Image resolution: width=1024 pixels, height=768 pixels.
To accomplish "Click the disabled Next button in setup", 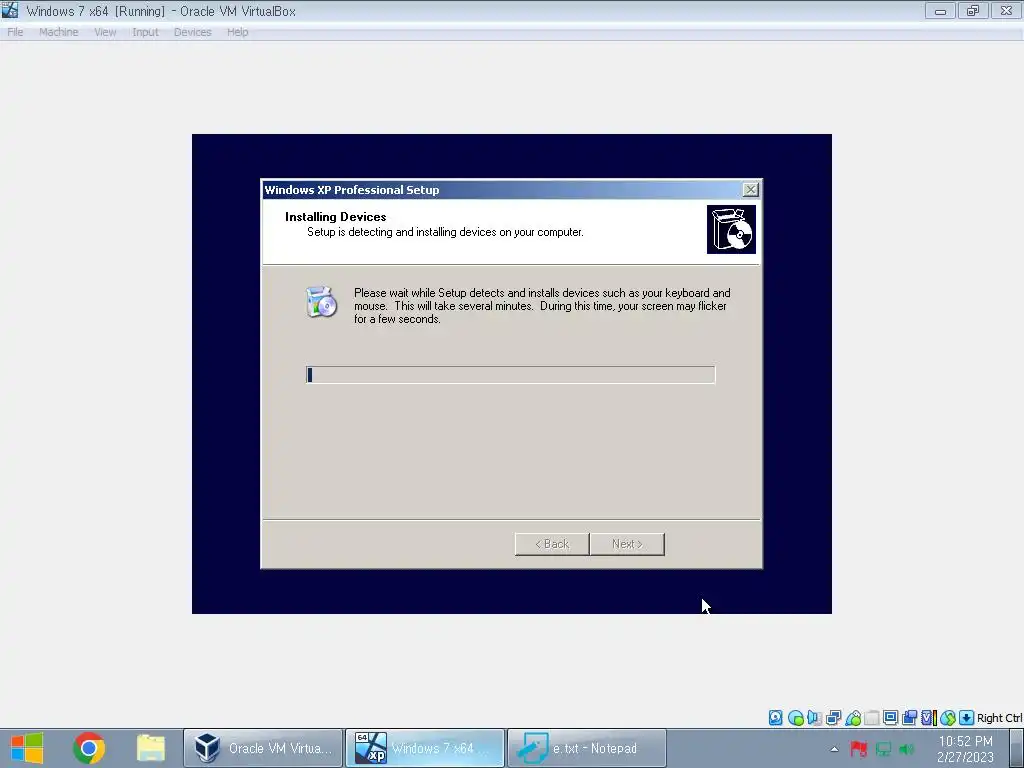I will click(627, 544).
